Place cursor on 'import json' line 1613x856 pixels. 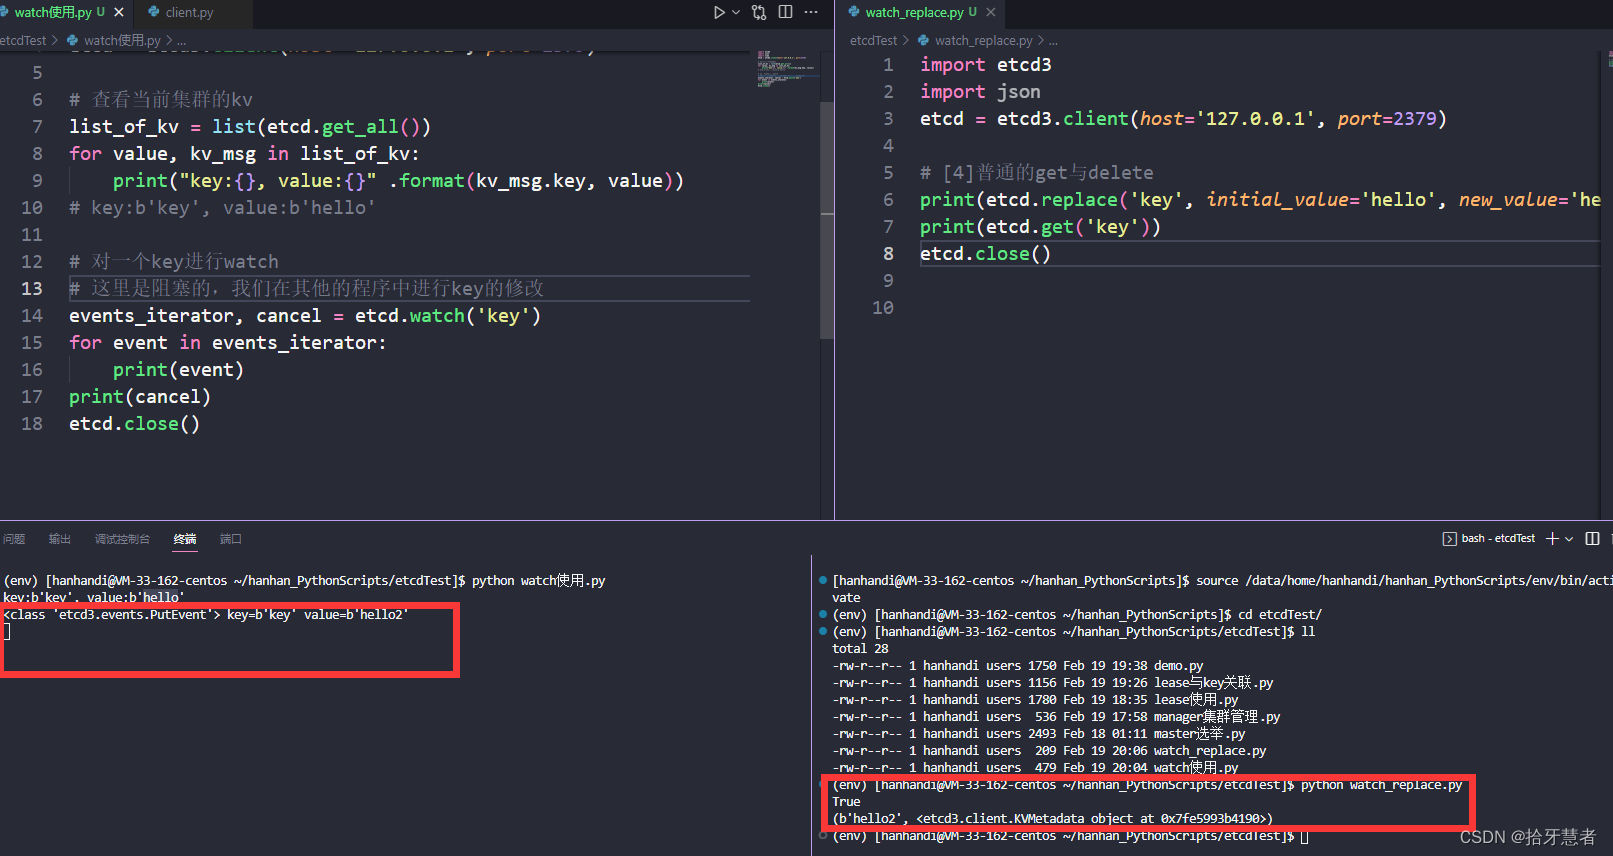click(x=980, y=91)
